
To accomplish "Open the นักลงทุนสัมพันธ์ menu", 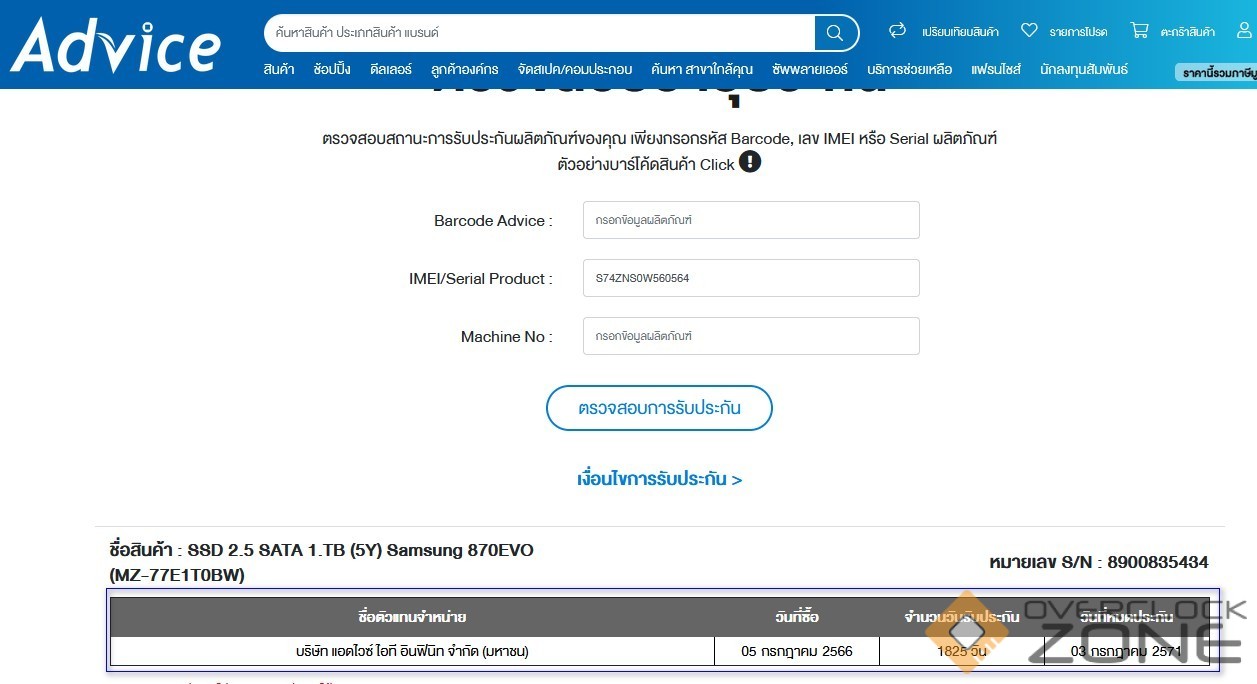I will (x=1084, y=70).
